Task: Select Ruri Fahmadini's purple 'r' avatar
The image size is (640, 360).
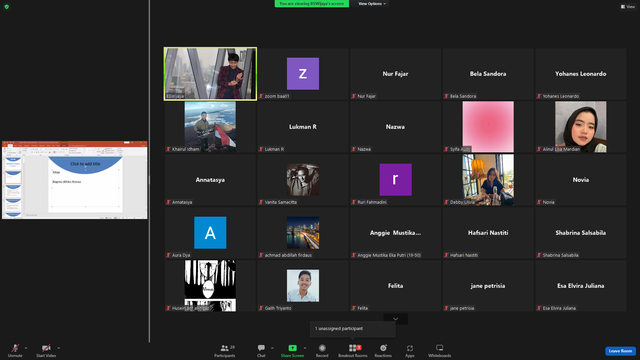Action: pos(396,180)
